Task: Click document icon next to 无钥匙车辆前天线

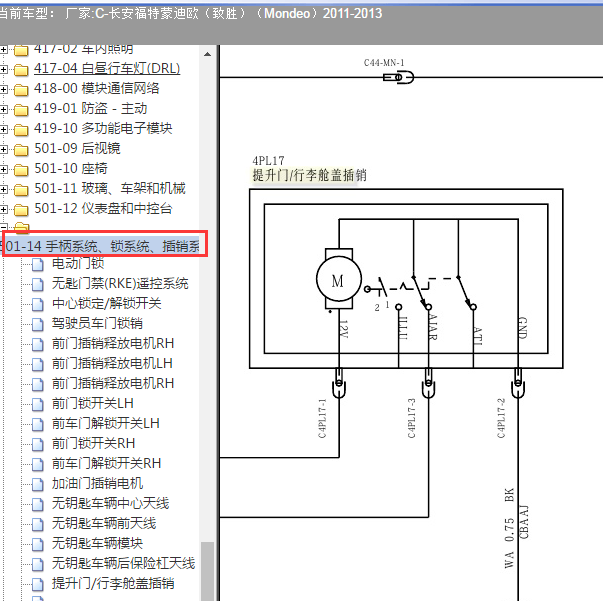Action: (38, 524)
